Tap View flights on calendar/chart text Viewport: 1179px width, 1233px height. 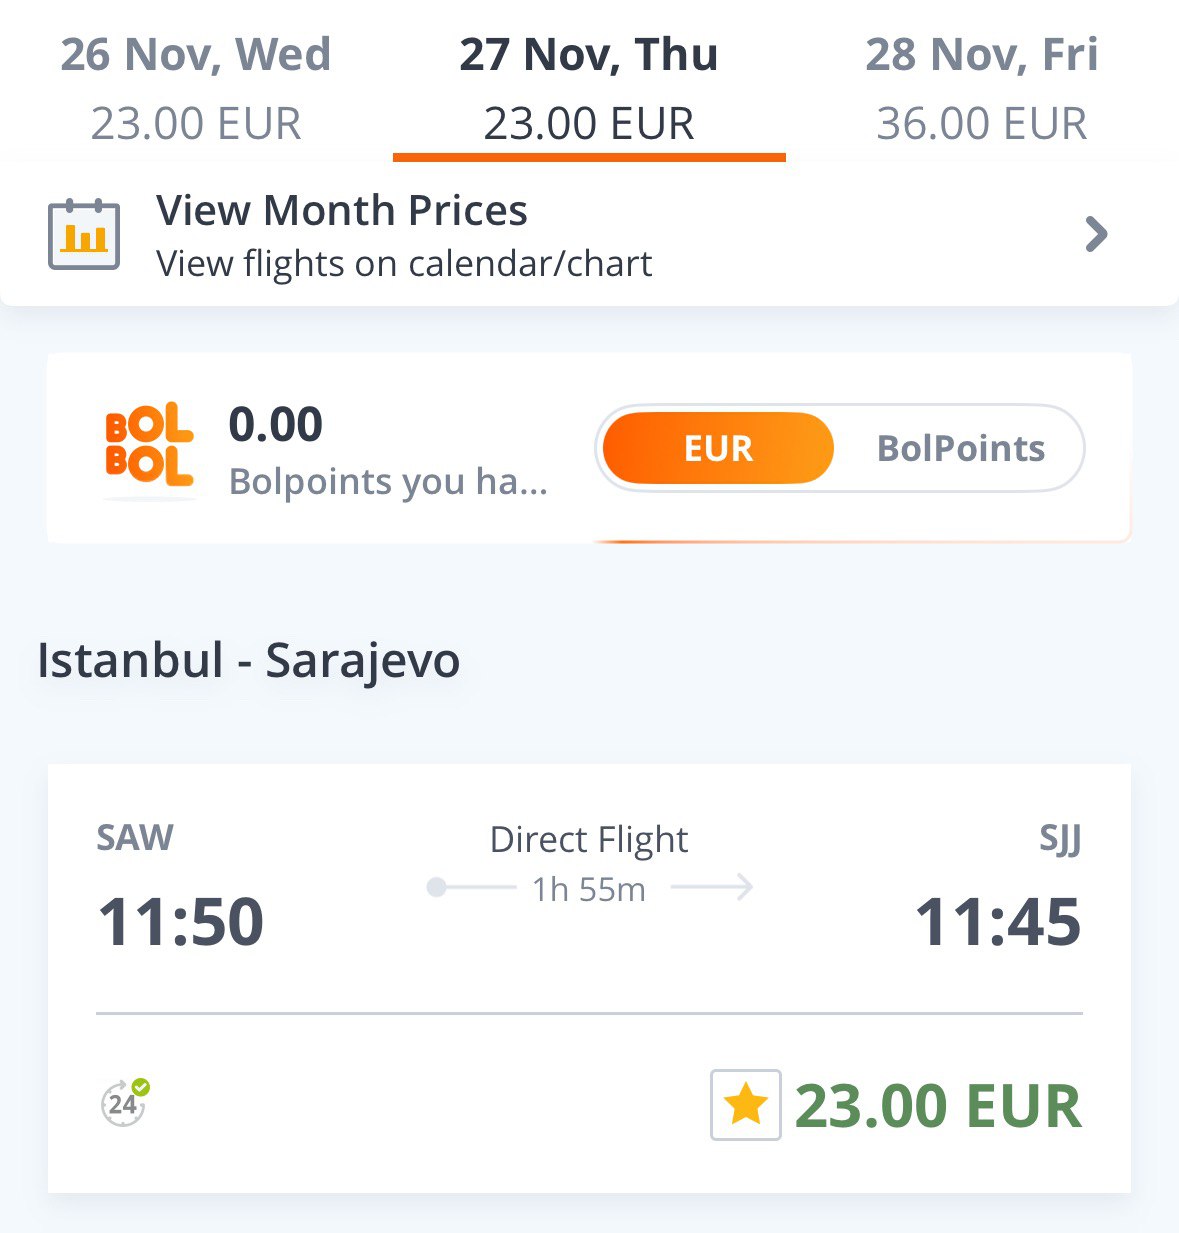[404, 264]
